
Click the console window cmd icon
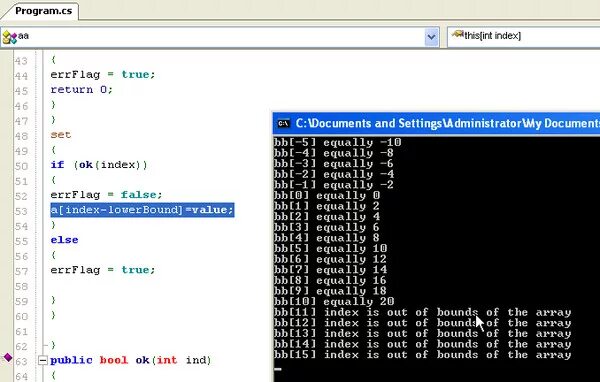(284, 123)
